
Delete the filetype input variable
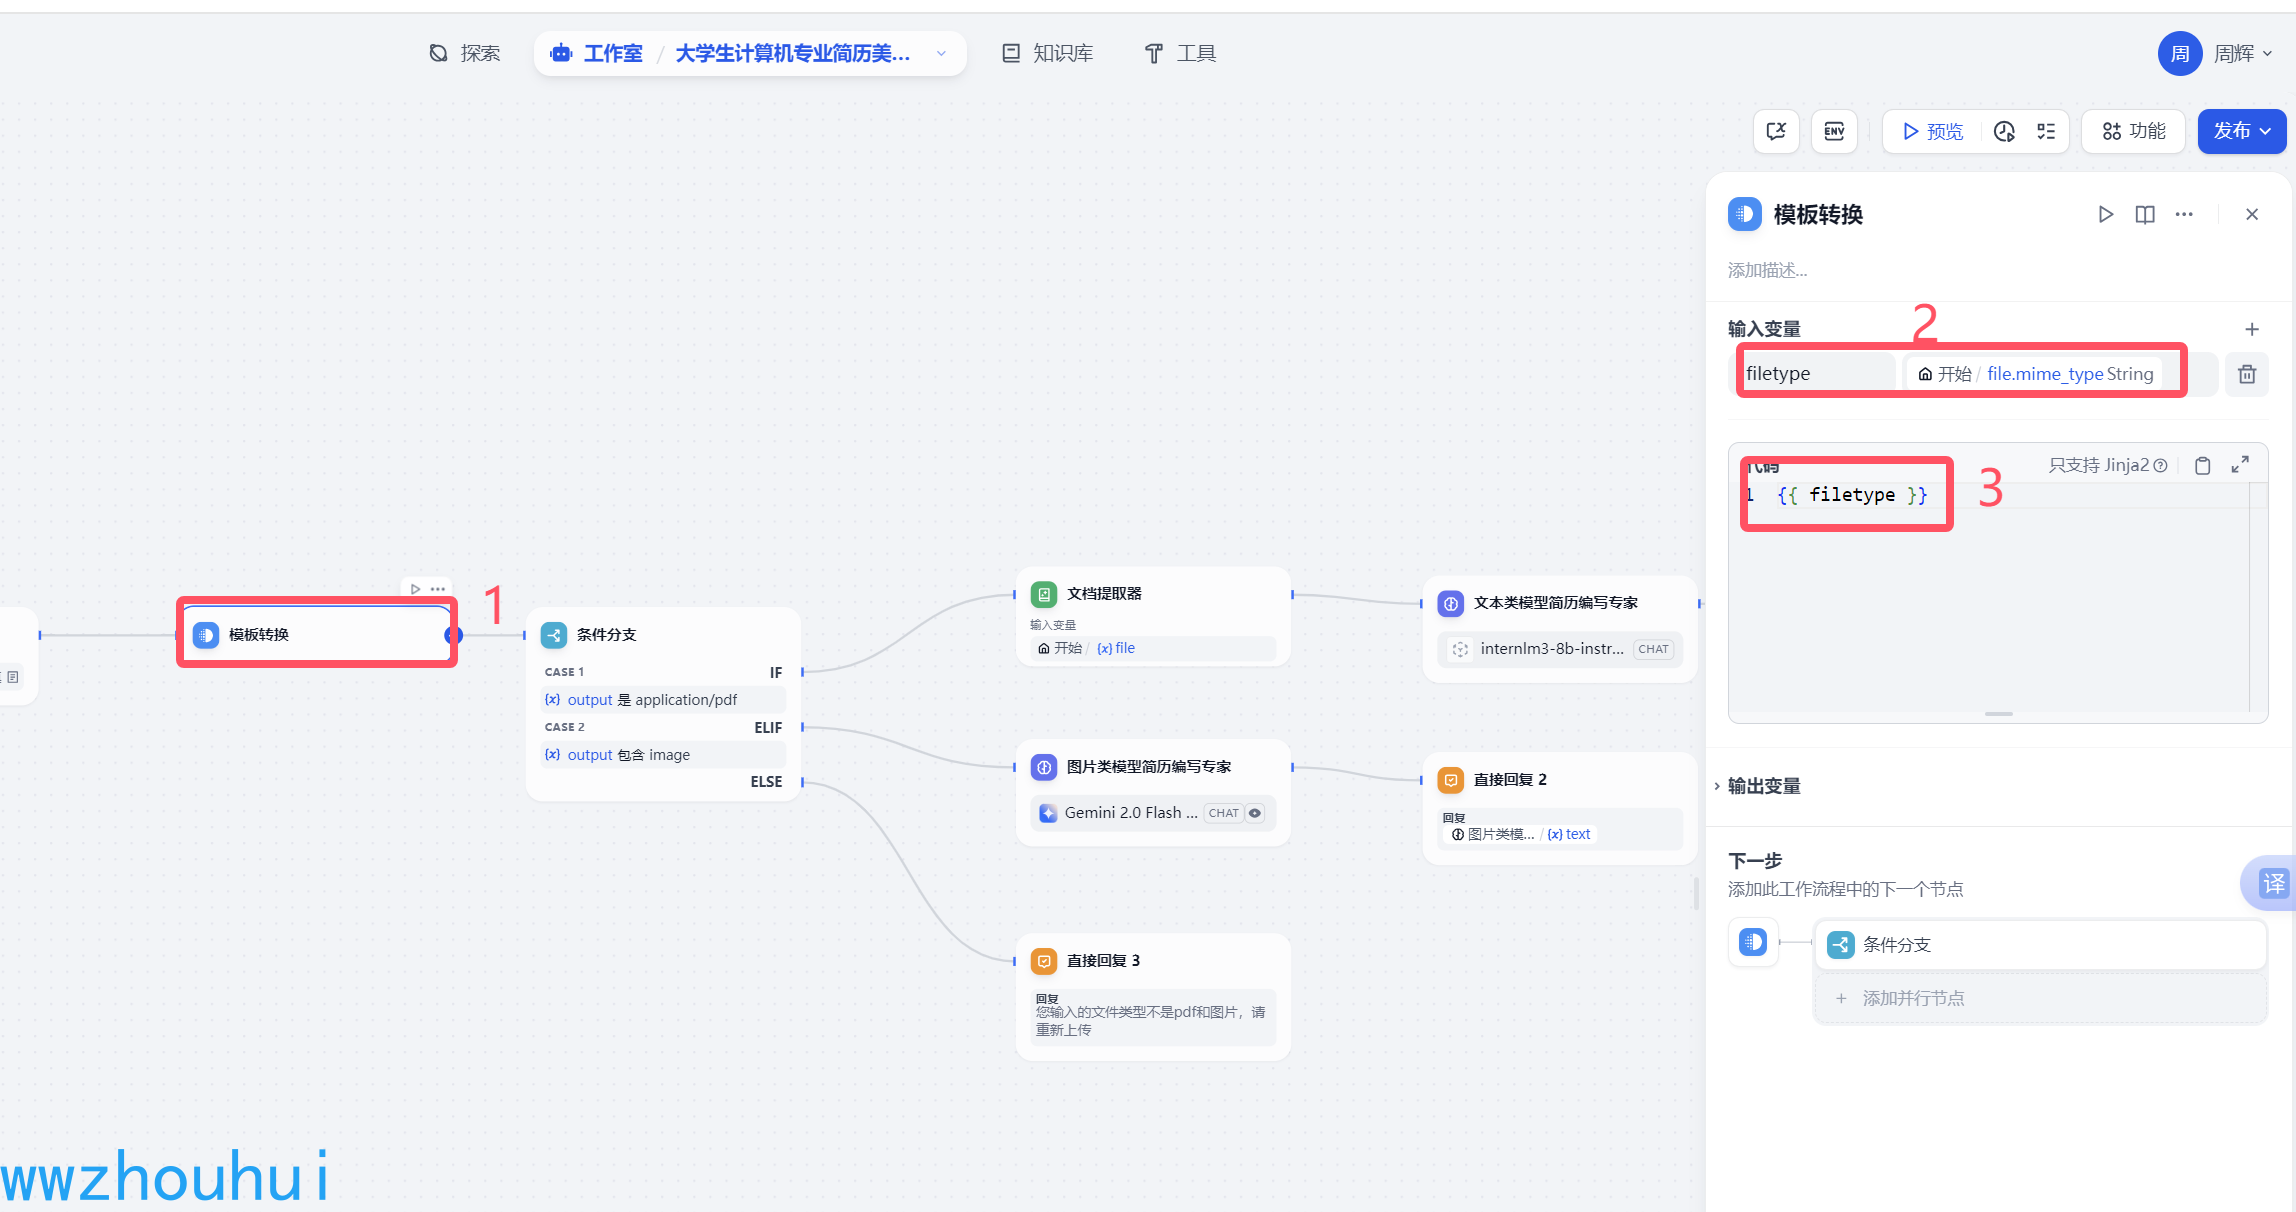[2247, 374]
